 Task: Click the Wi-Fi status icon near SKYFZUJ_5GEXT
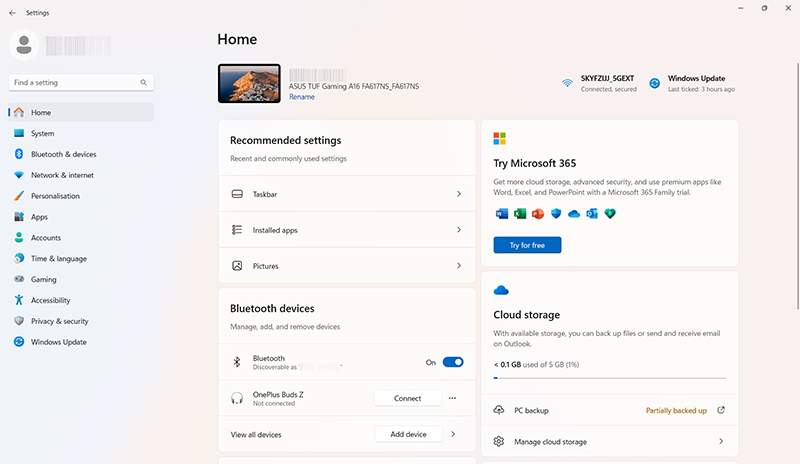[x=567, y=83]
